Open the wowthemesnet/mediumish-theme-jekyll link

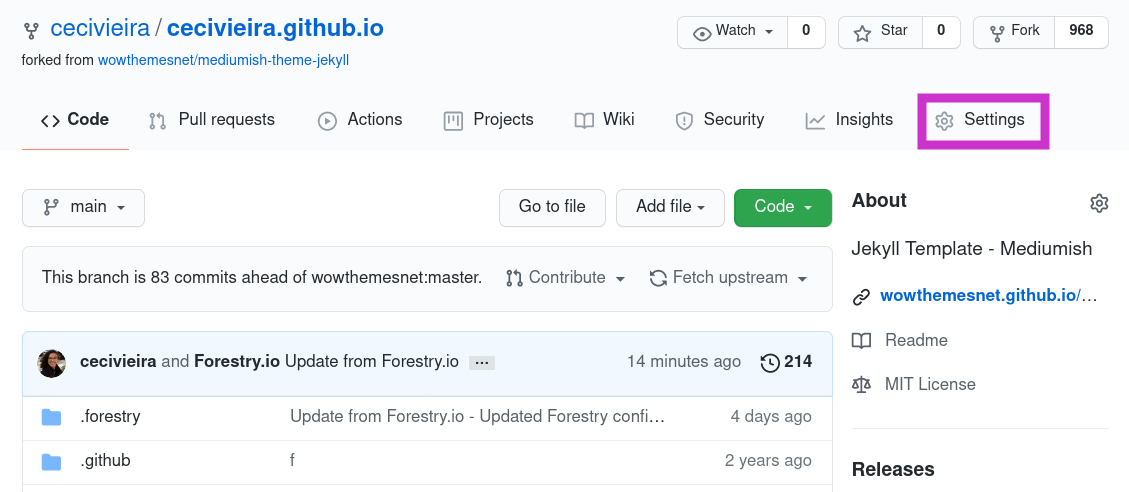coord(223,61)
